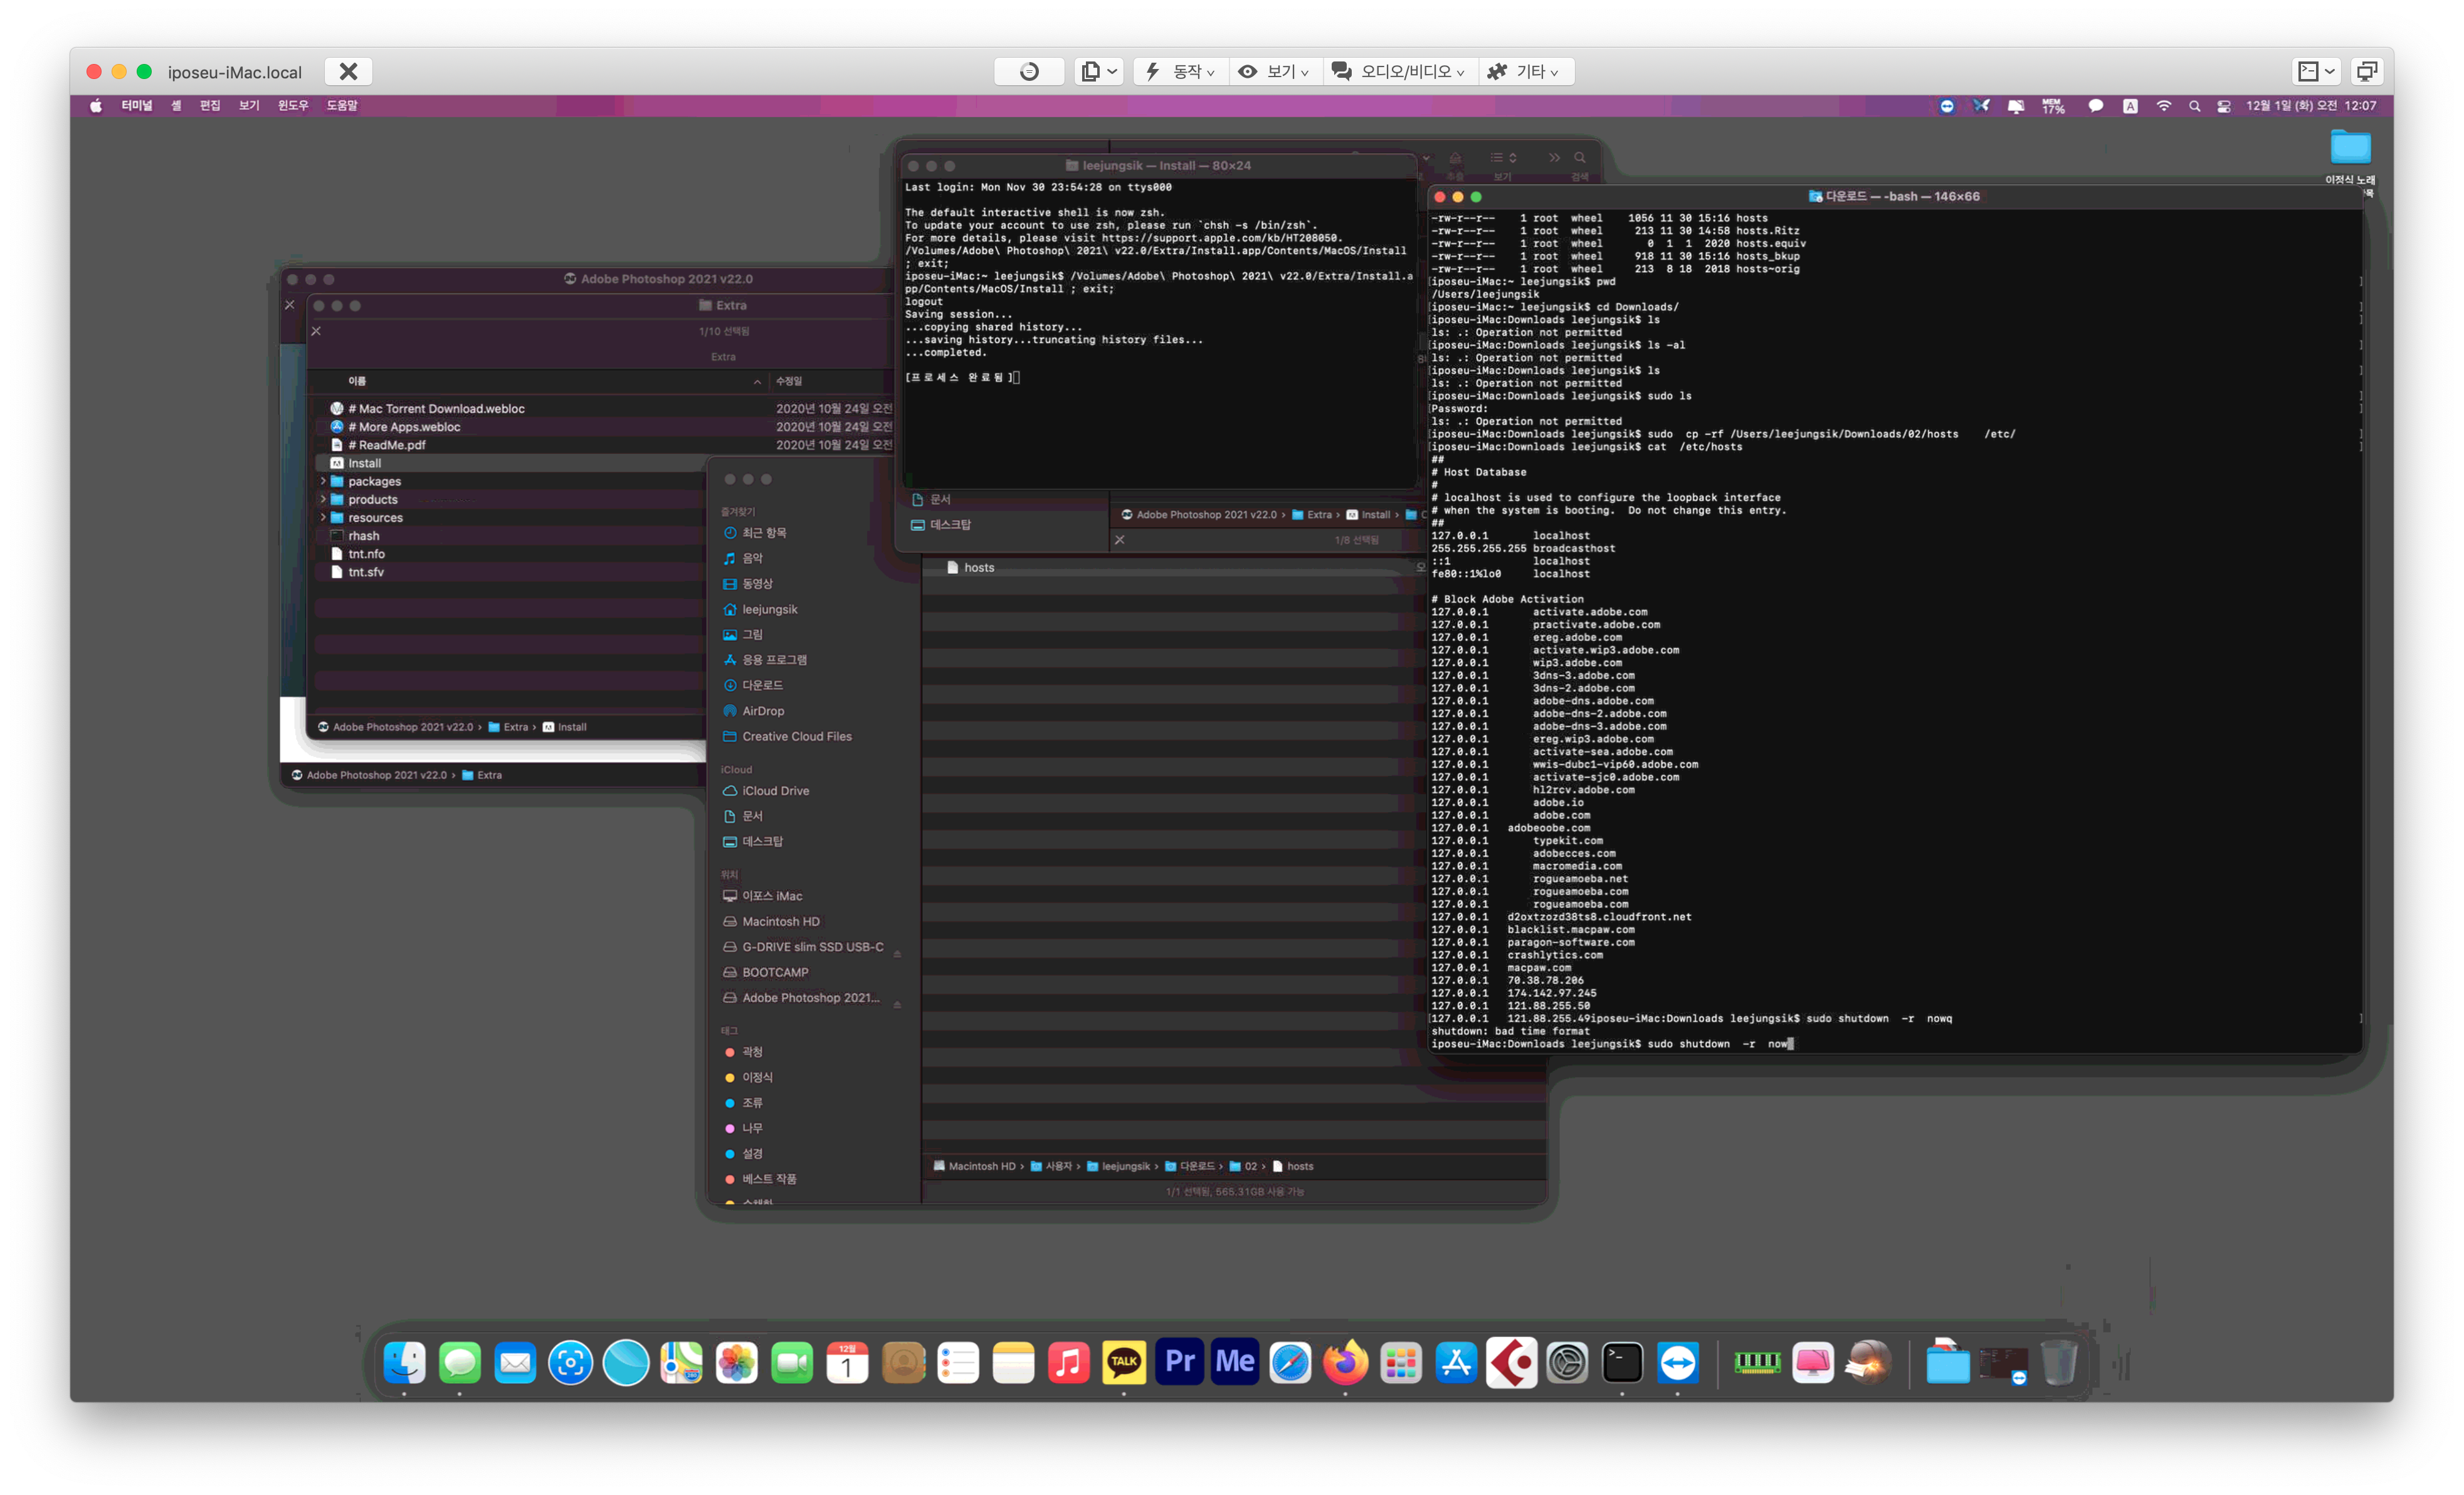Expand the packages folder disclosure triangle

pos(323,481)
